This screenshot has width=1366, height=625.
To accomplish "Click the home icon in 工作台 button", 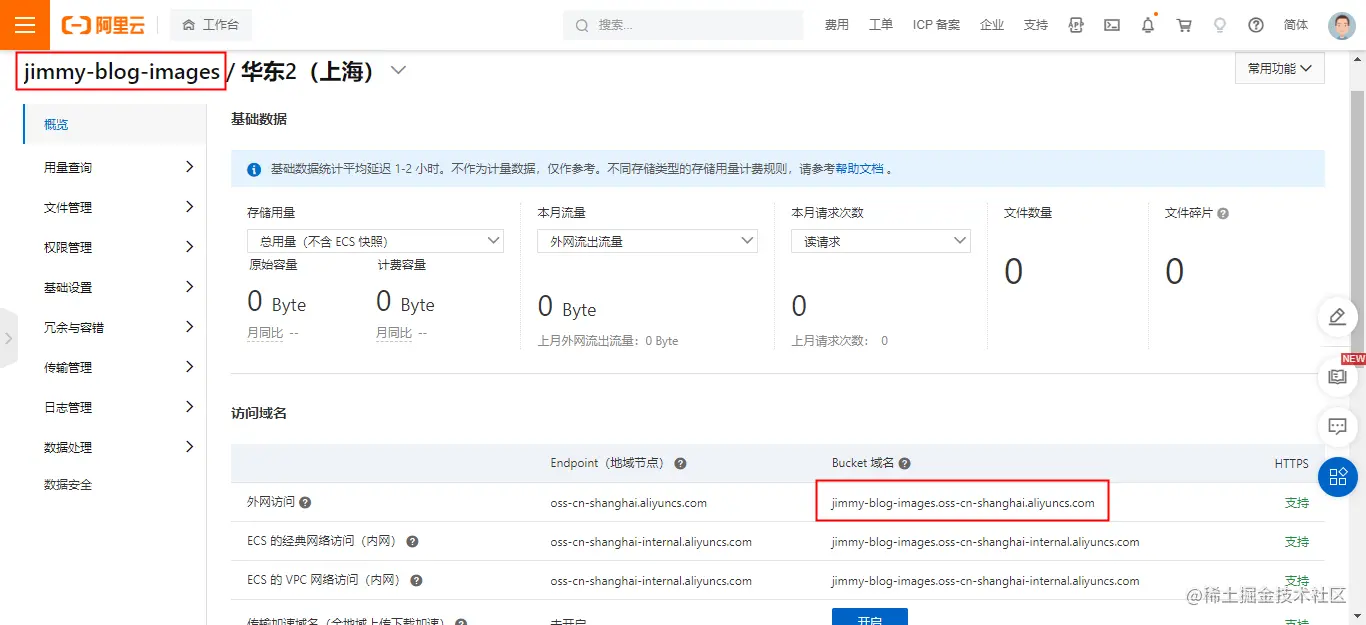I will pyautogui.click(x=189, y=25).
